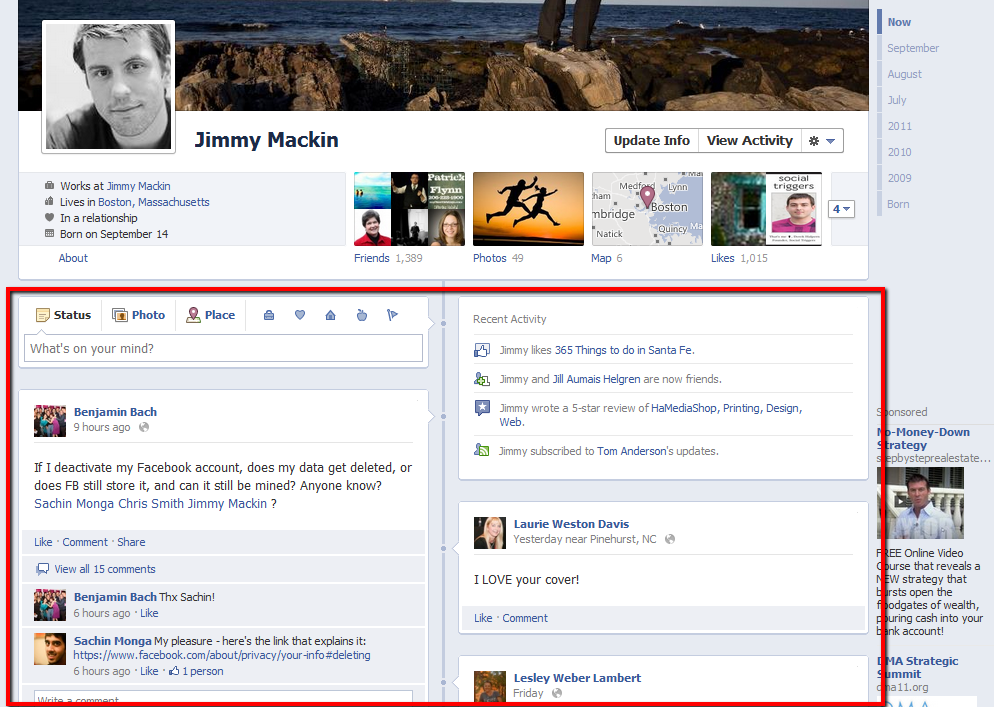The width and height of the screenshot is (994, 707).
Task: Like Benjamin Bach's Thx Sachin comment
Action: pyautogui.click(x=149, y=613)
